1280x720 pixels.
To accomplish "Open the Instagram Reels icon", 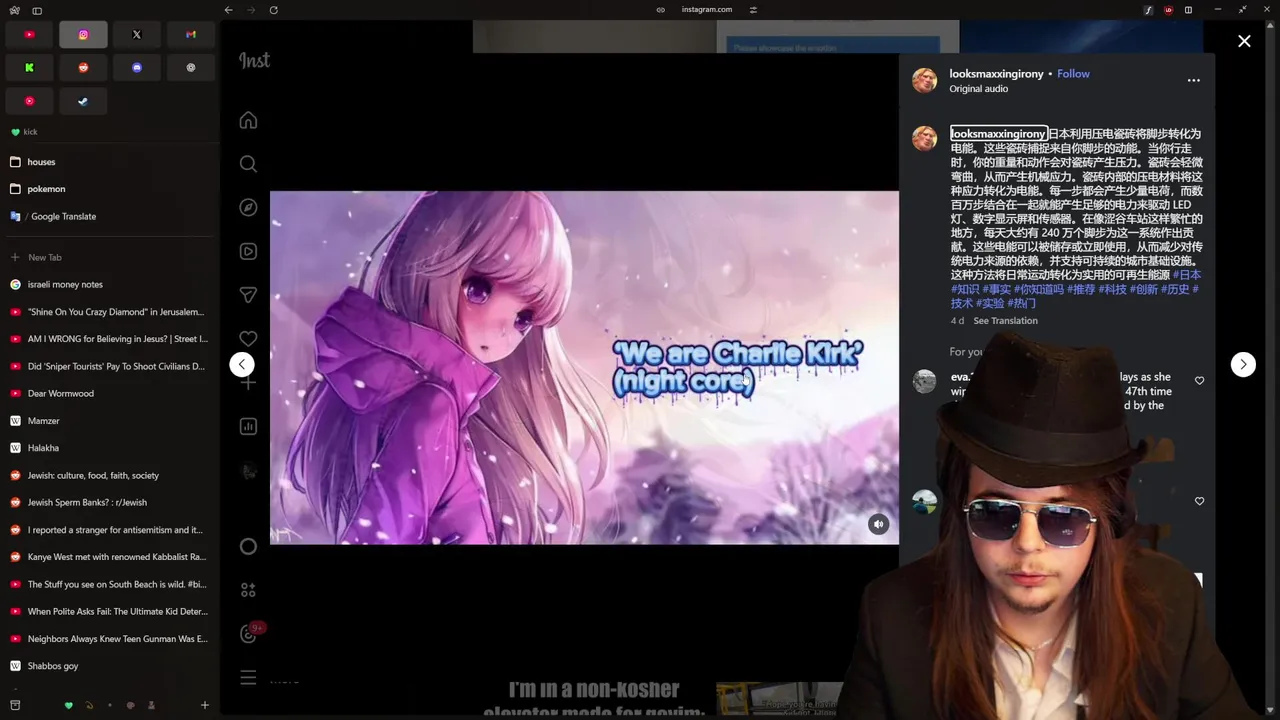I will 248,251.
